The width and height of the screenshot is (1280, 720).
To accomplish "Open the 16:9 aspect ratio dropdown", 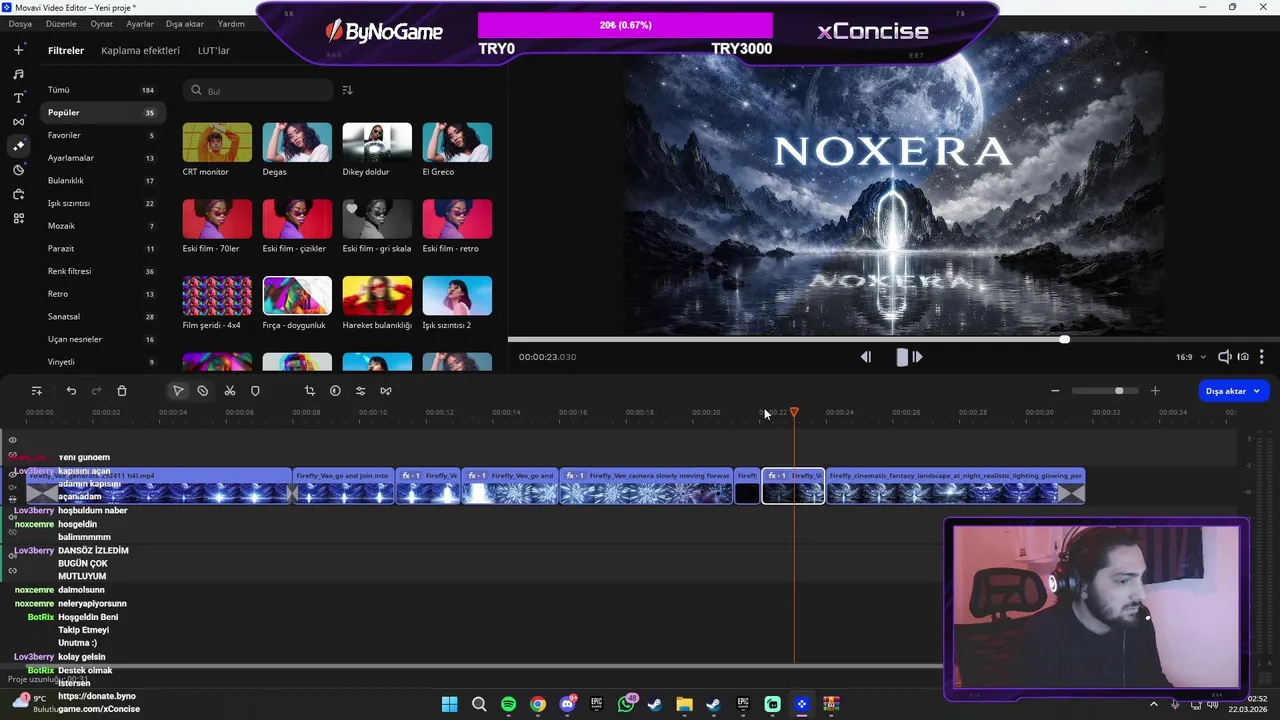I will pyautogui.click(x=1191, y=357).
